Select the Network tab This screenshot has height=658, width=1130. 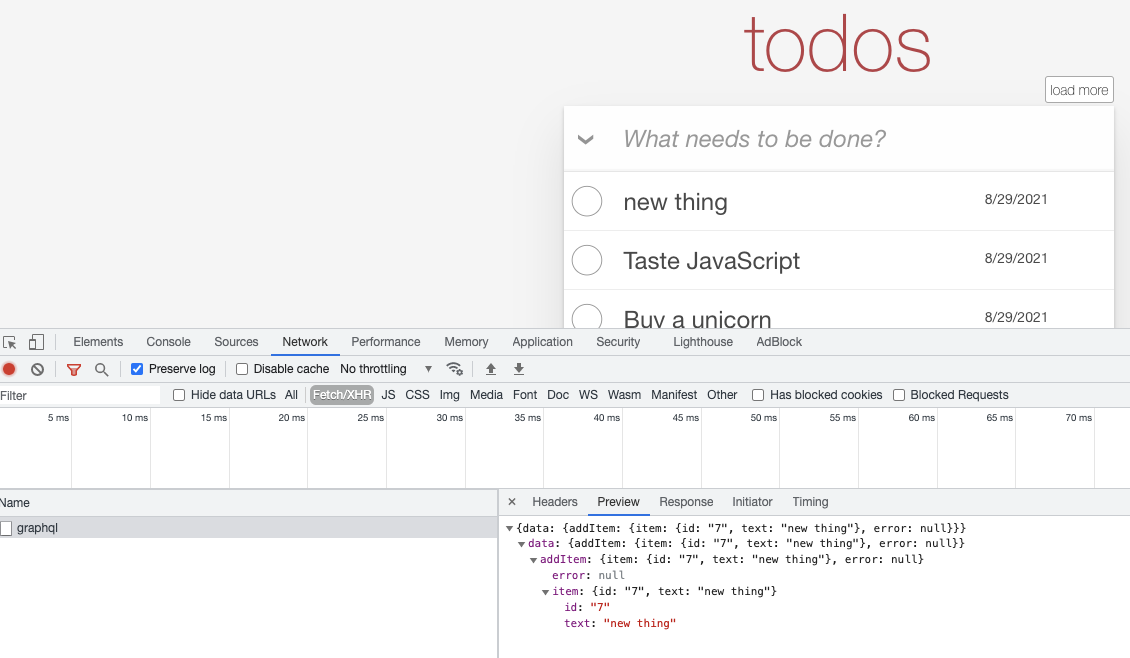coord(305,342)
